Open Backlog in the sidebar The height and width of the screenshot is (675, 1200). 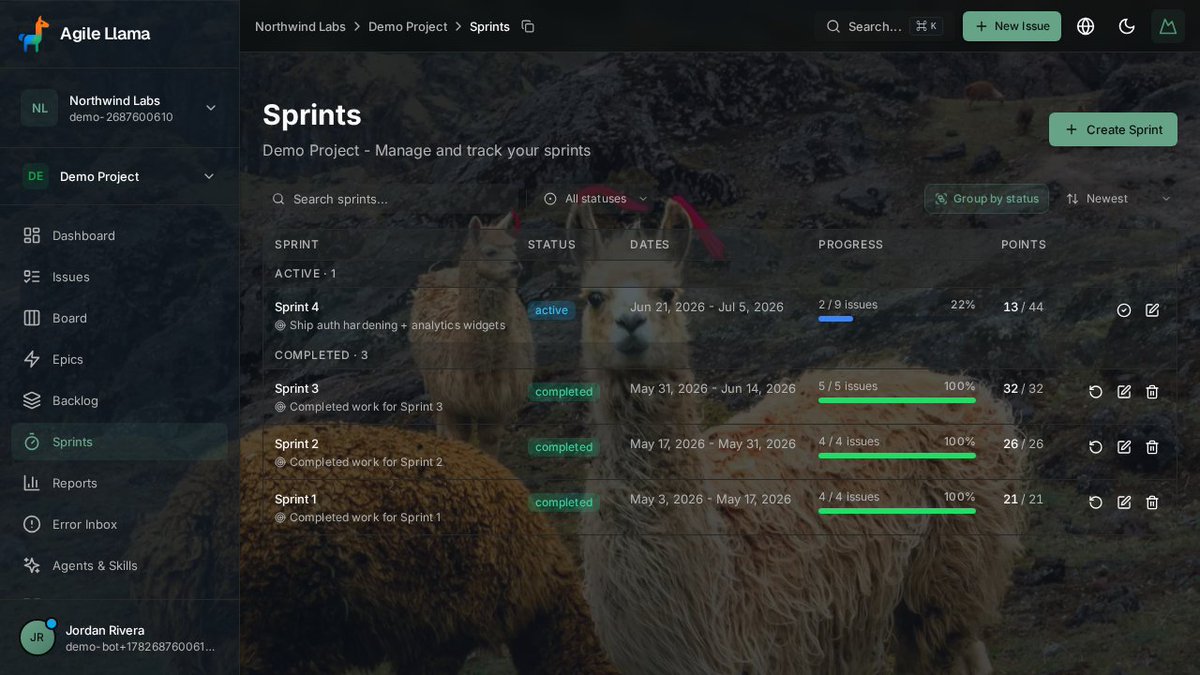[x=119, y=400]
